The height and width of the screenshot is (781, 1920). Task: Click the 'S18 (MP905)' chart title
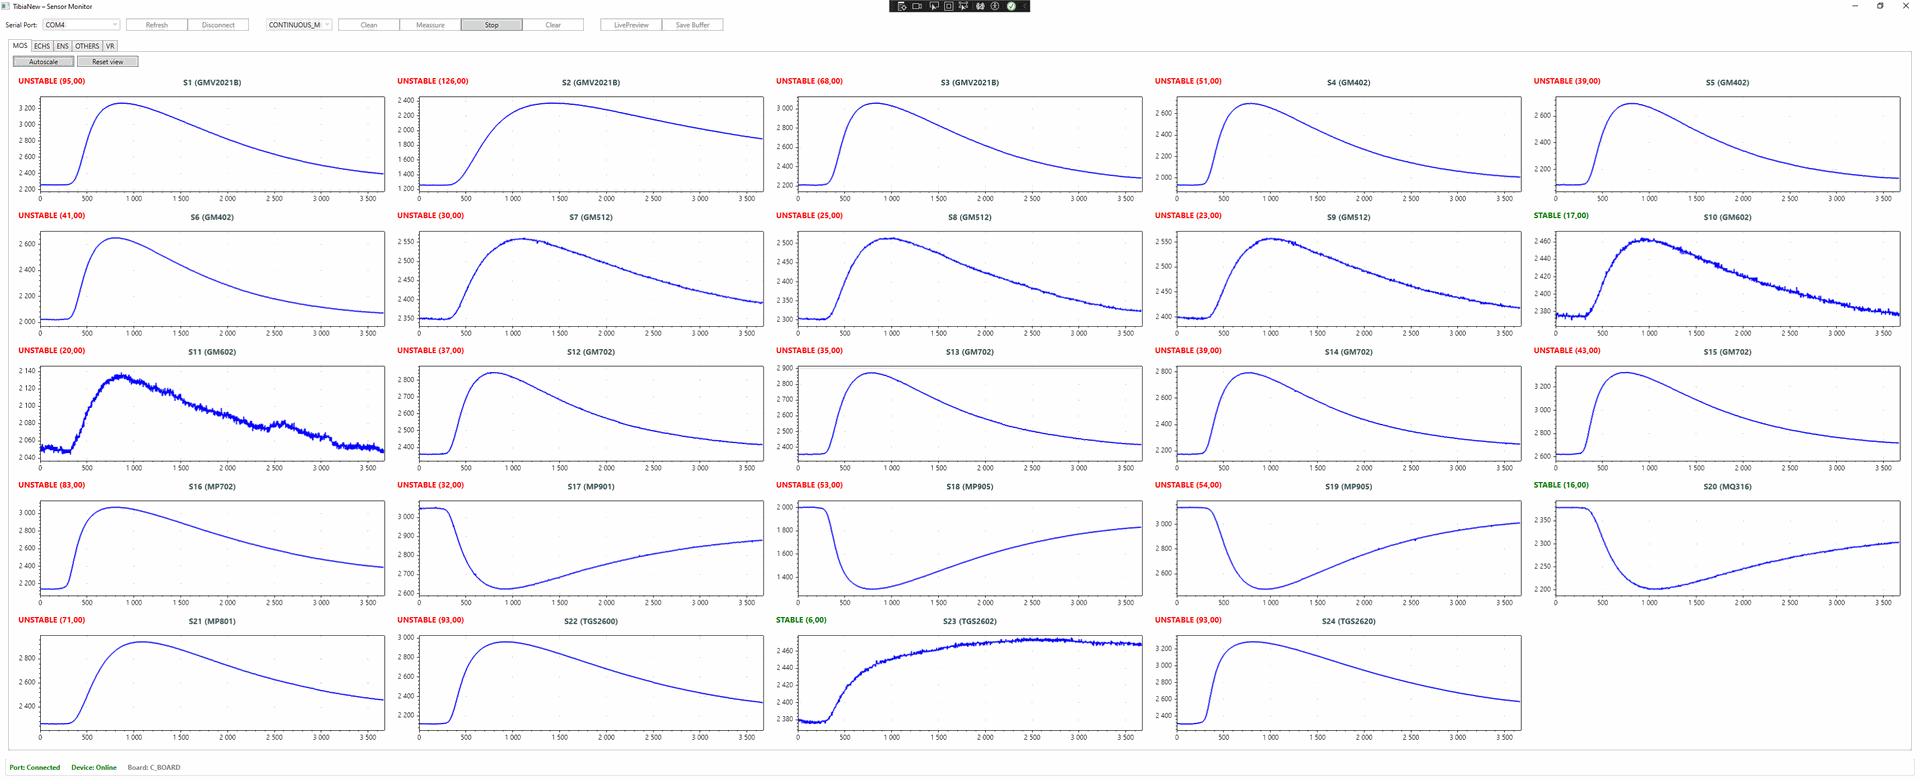[x=970, y=487]
